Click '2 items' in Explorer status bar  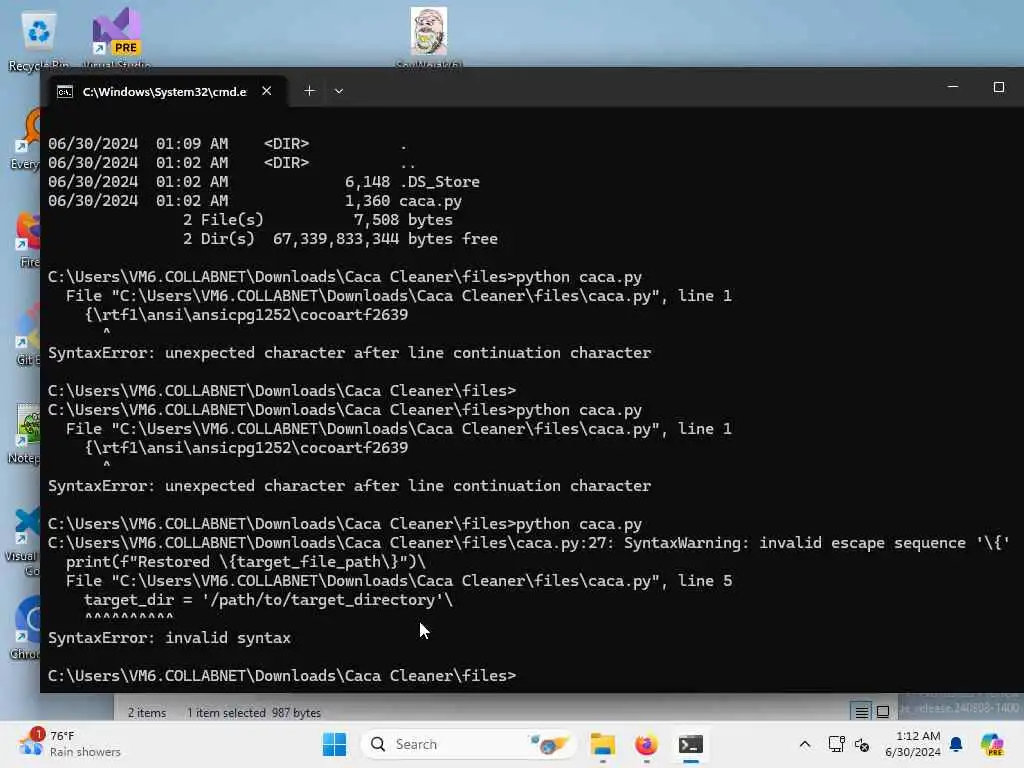pos(147,712)
